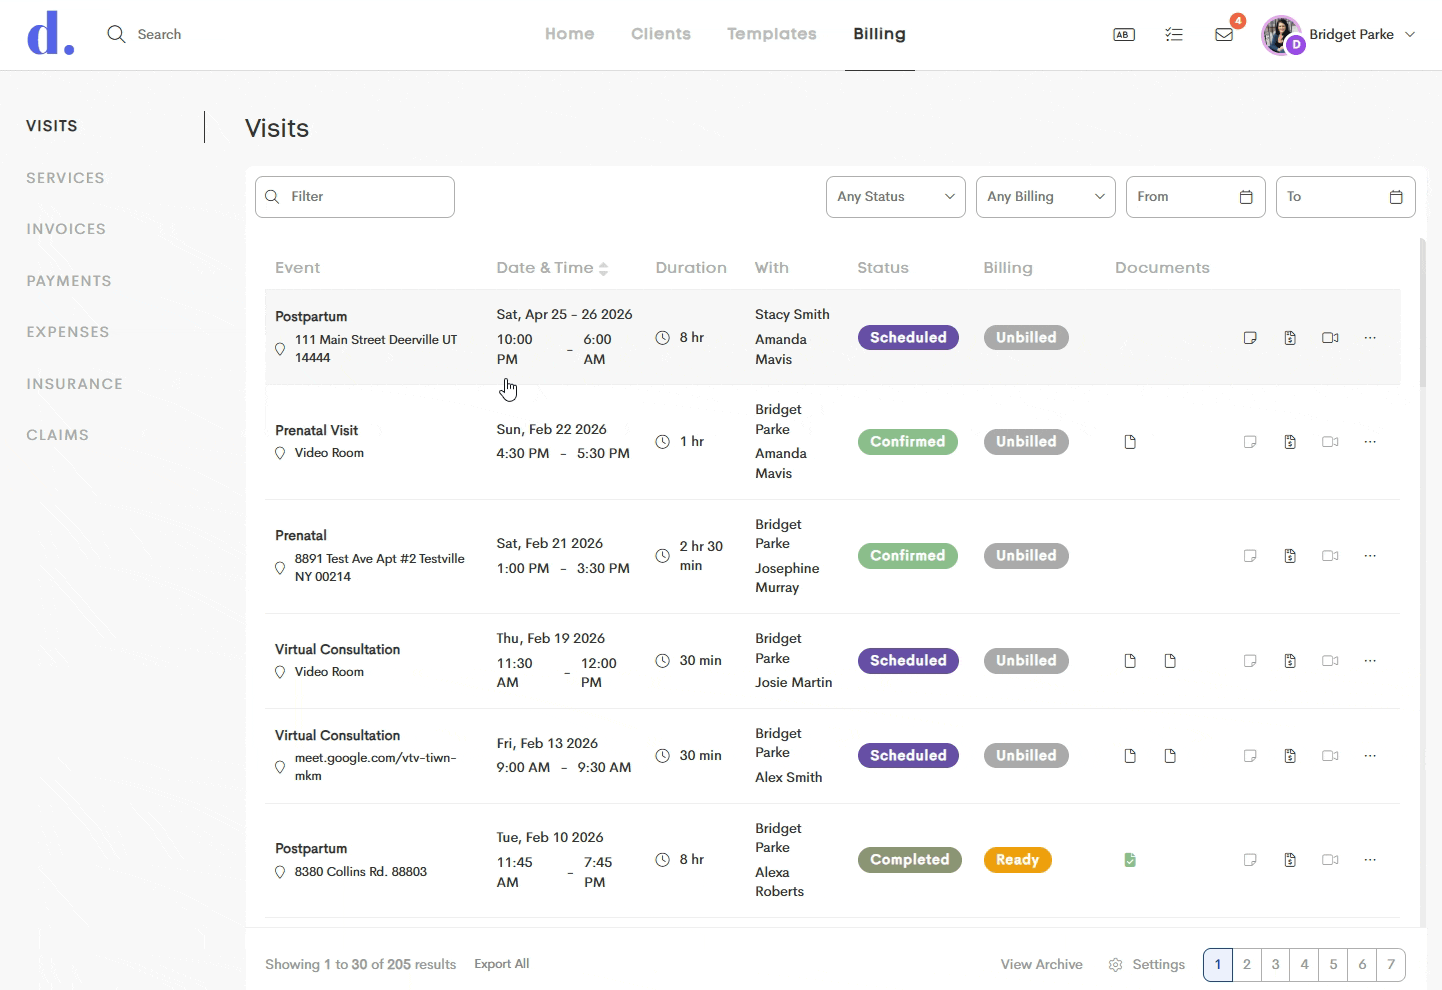Click View Archive link

(1042, 964)
